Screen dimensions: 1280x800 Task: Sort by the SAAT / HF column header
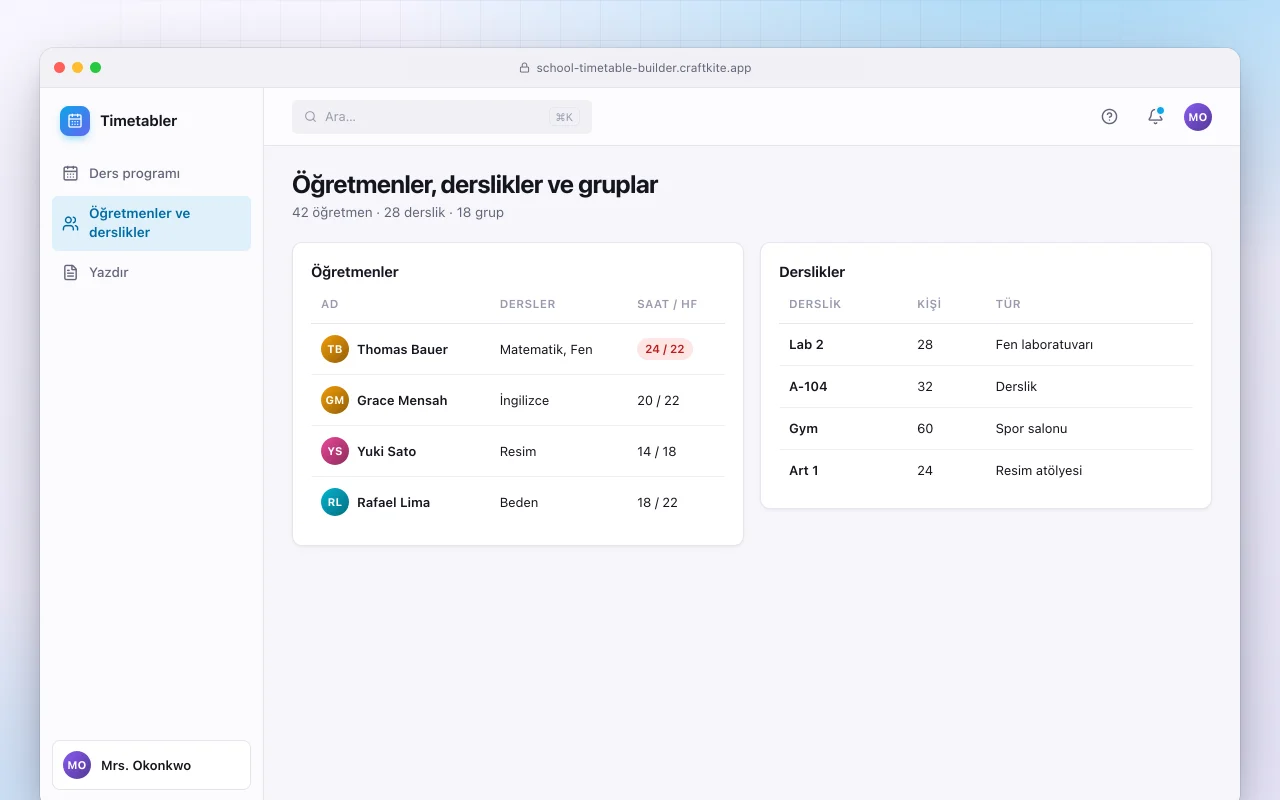[667, 304]
